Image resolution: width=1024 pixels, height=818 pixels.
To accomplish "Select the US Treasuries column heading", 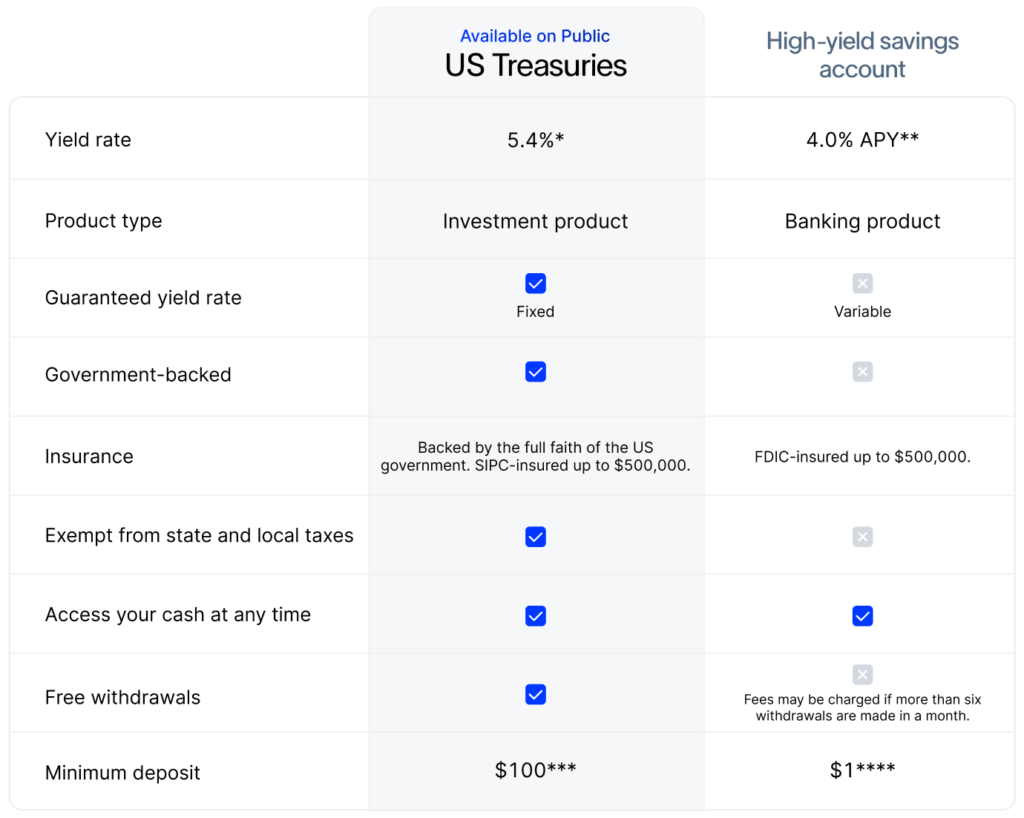I will coord(536,65).
